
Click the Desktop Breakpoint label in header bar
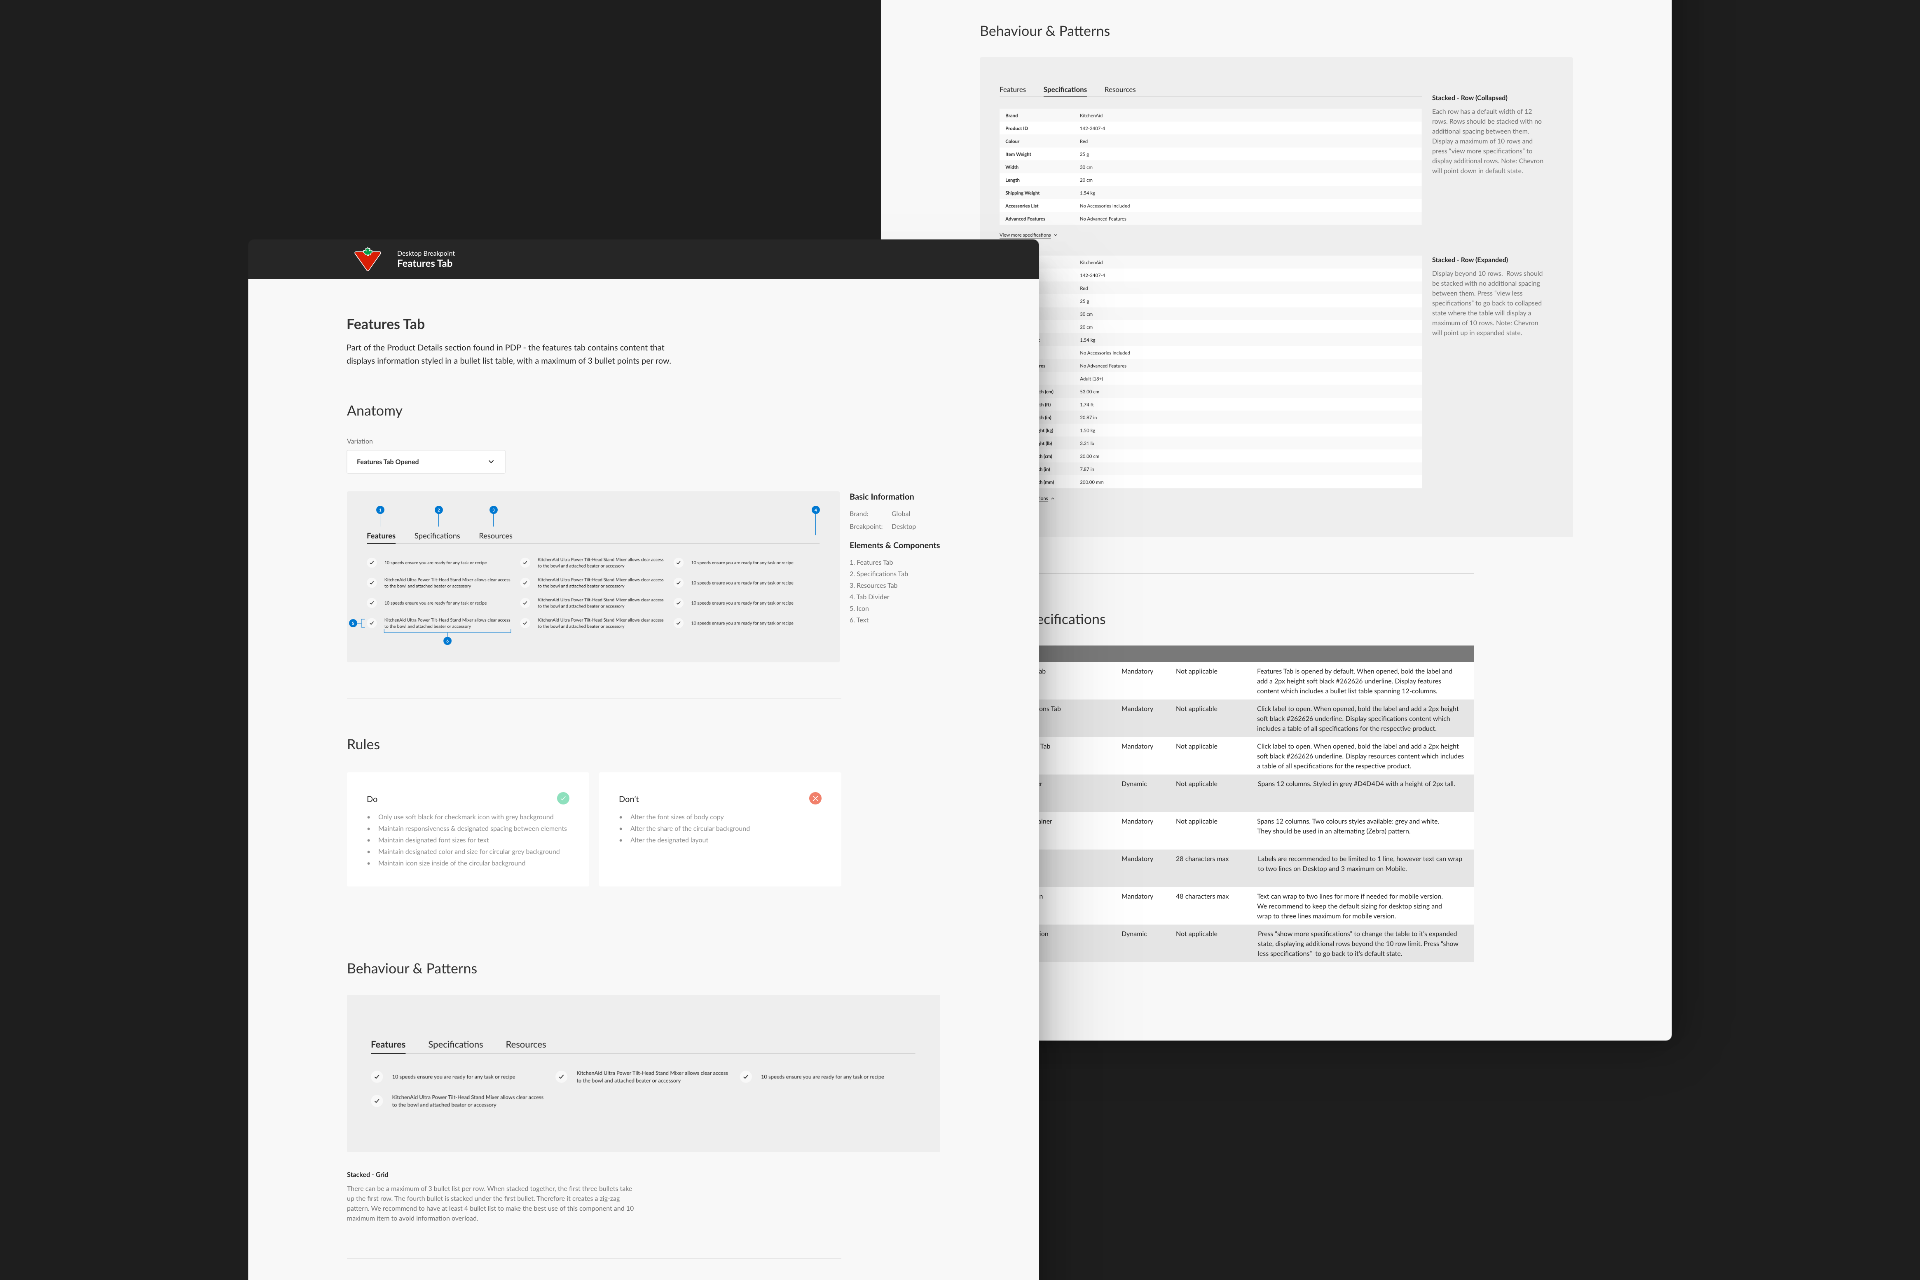tap(426, 254)
